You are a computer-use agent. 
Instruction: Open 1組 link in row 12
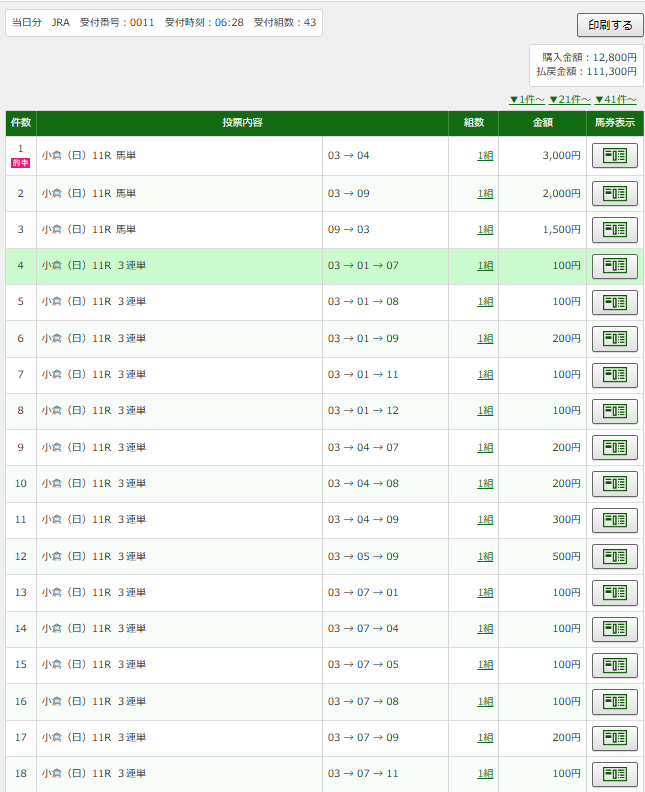(x=485, y=557)
